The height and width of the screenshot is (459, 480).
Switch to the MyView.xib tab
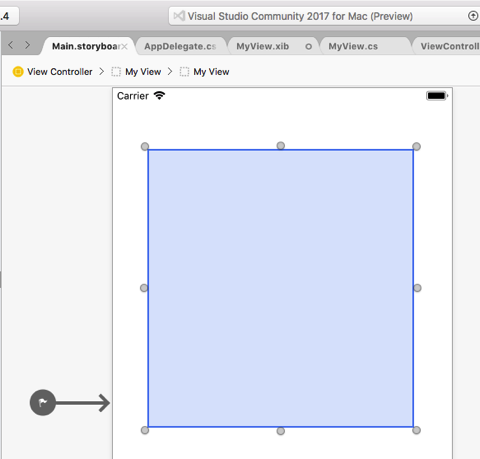coord(263,46)
